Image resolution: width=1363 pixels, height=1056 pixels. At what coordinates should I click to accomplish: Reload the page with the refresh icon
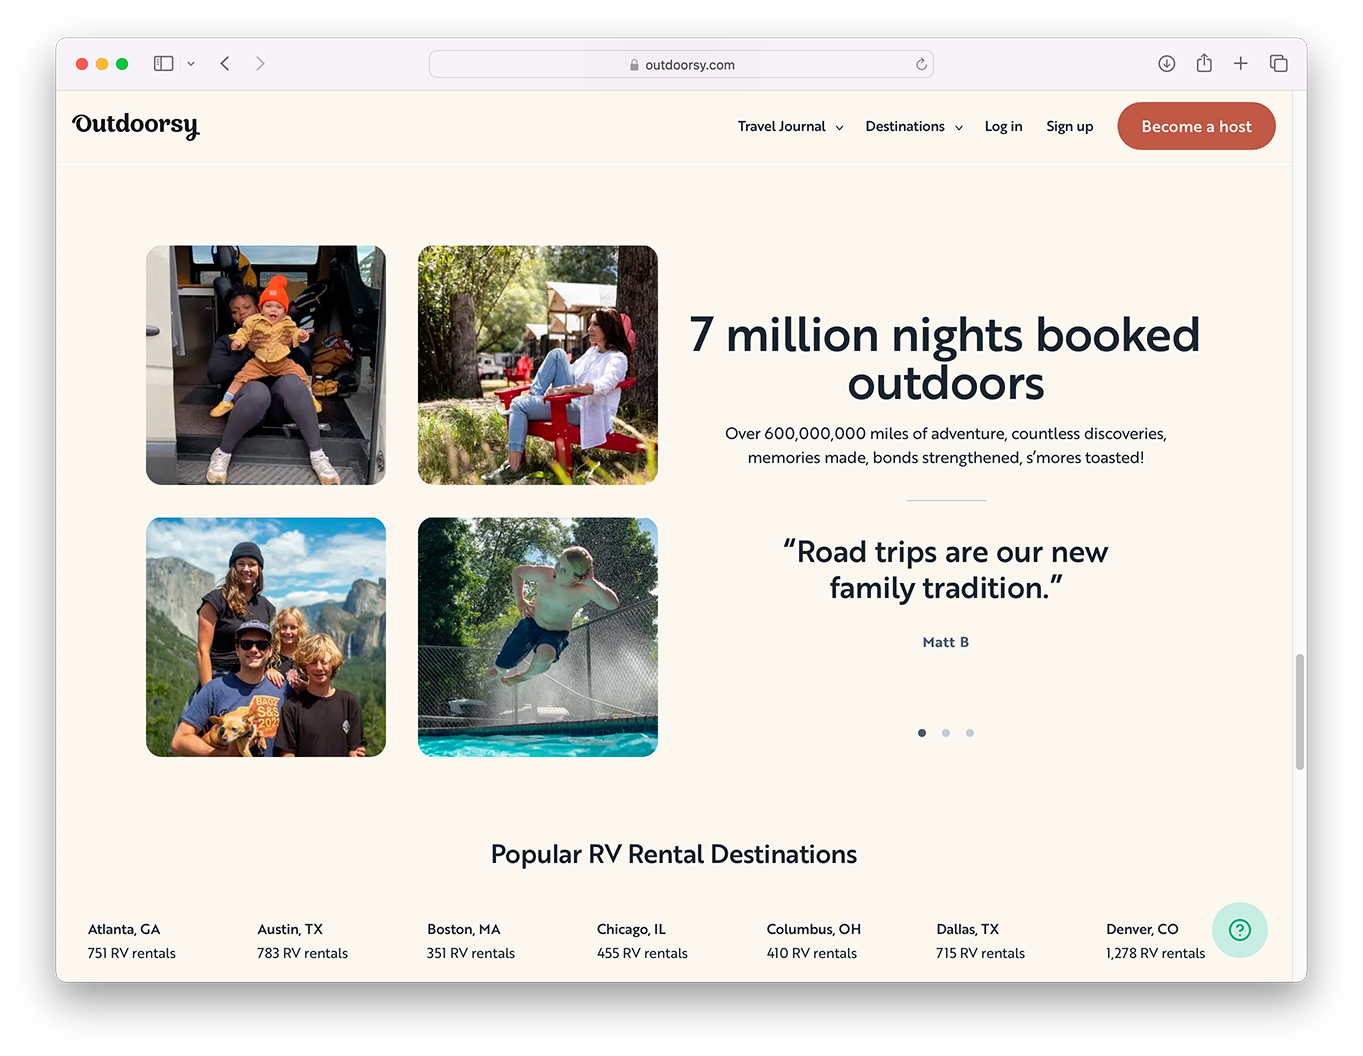point(921,64)
